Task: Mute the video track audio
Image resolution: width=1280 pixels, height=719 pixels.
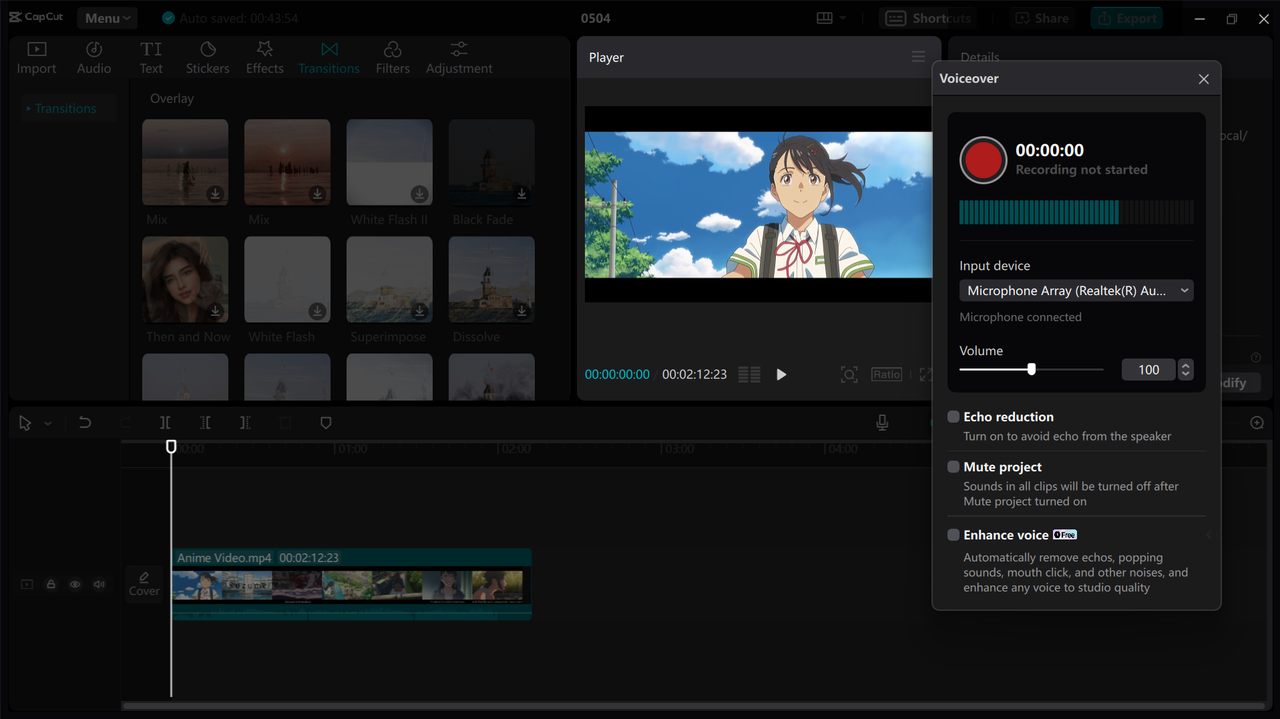Action: (x=99, y=584)
